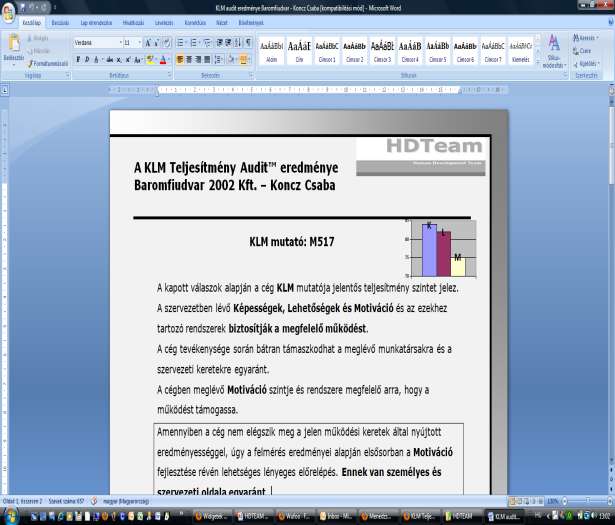Open the Paragraph dialog launcher

click(x=251, y=74)
